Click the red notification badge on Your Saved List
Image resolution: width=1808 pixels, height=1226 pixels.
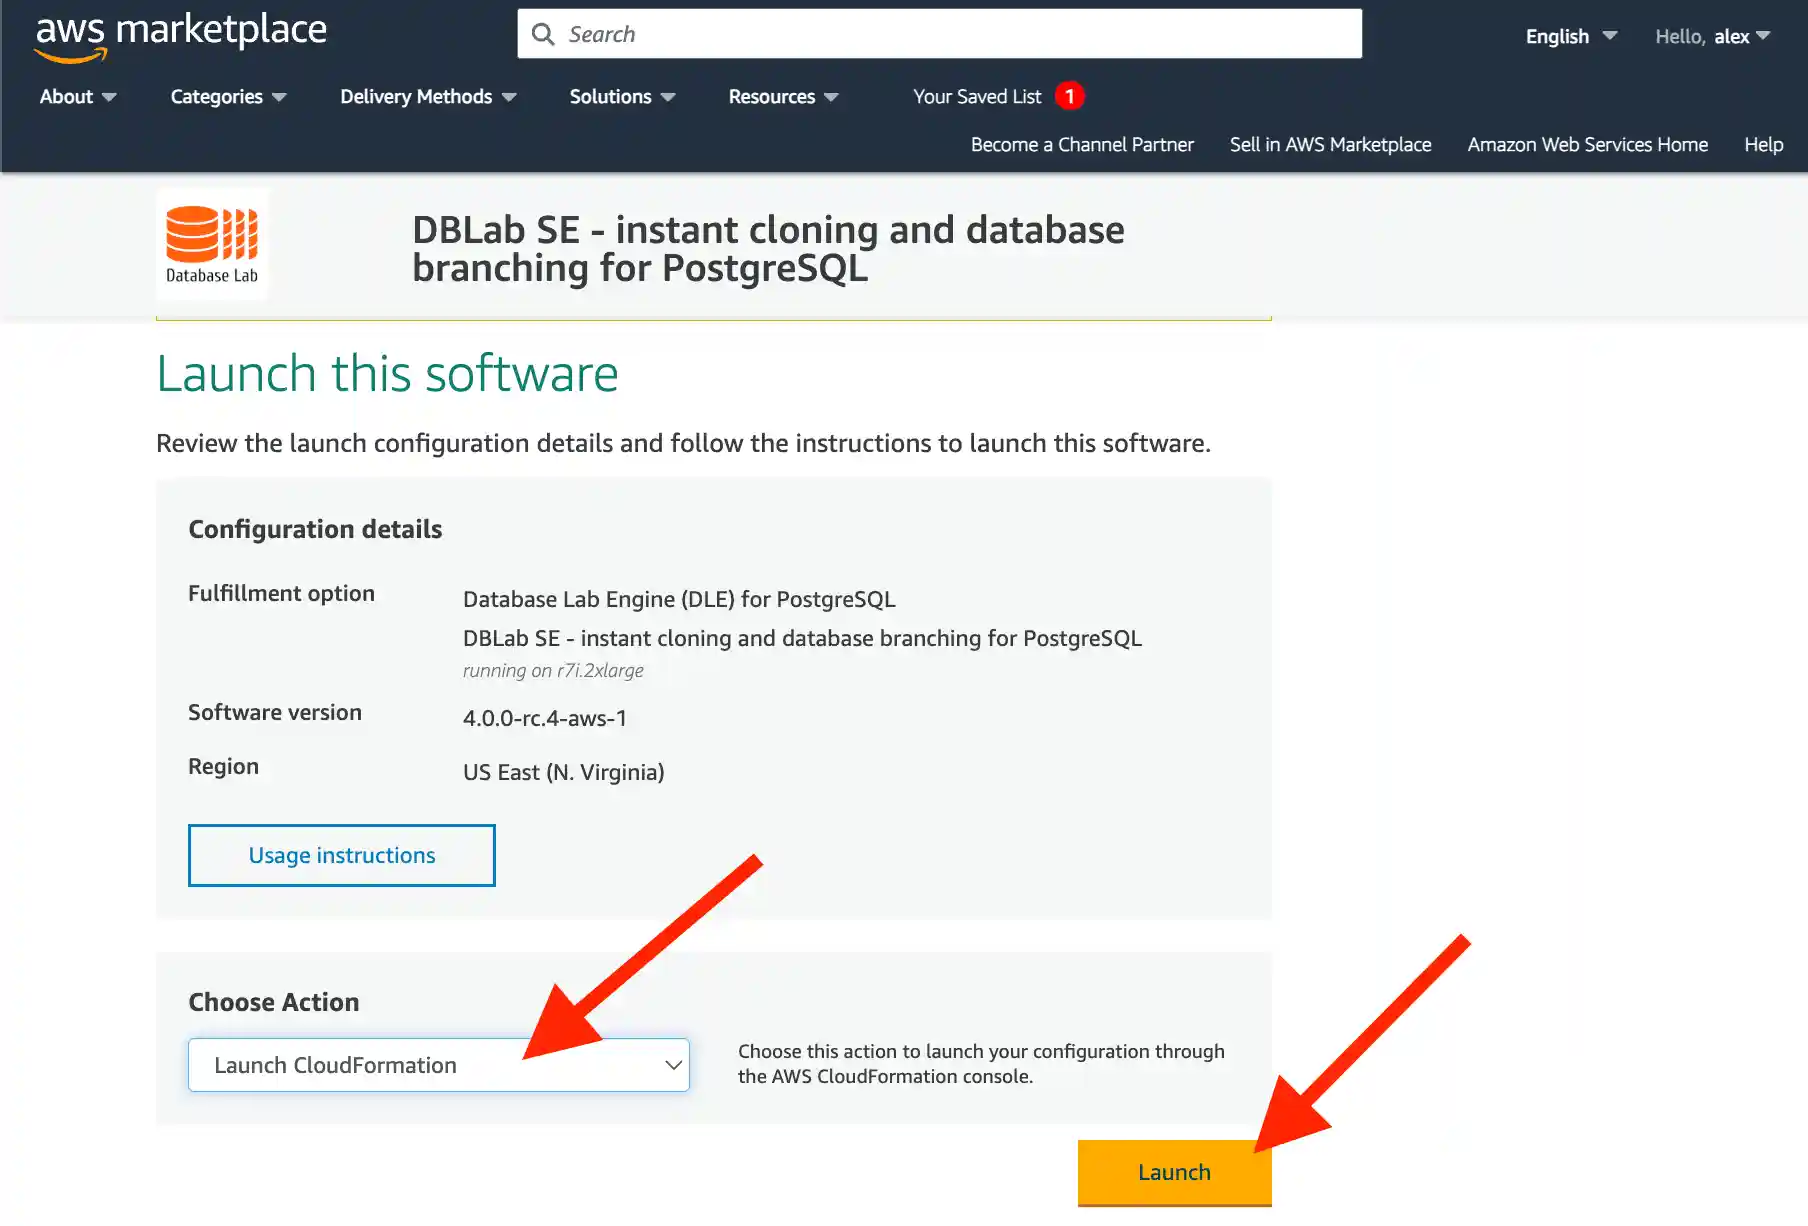coord(1069,95)
